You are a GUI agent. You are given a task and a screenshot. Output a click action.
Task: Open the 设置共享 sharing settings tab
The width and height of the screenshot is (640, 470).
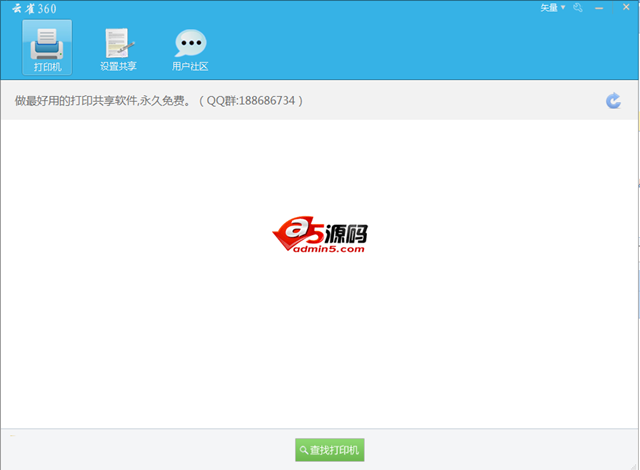click(x=118, y=50)
